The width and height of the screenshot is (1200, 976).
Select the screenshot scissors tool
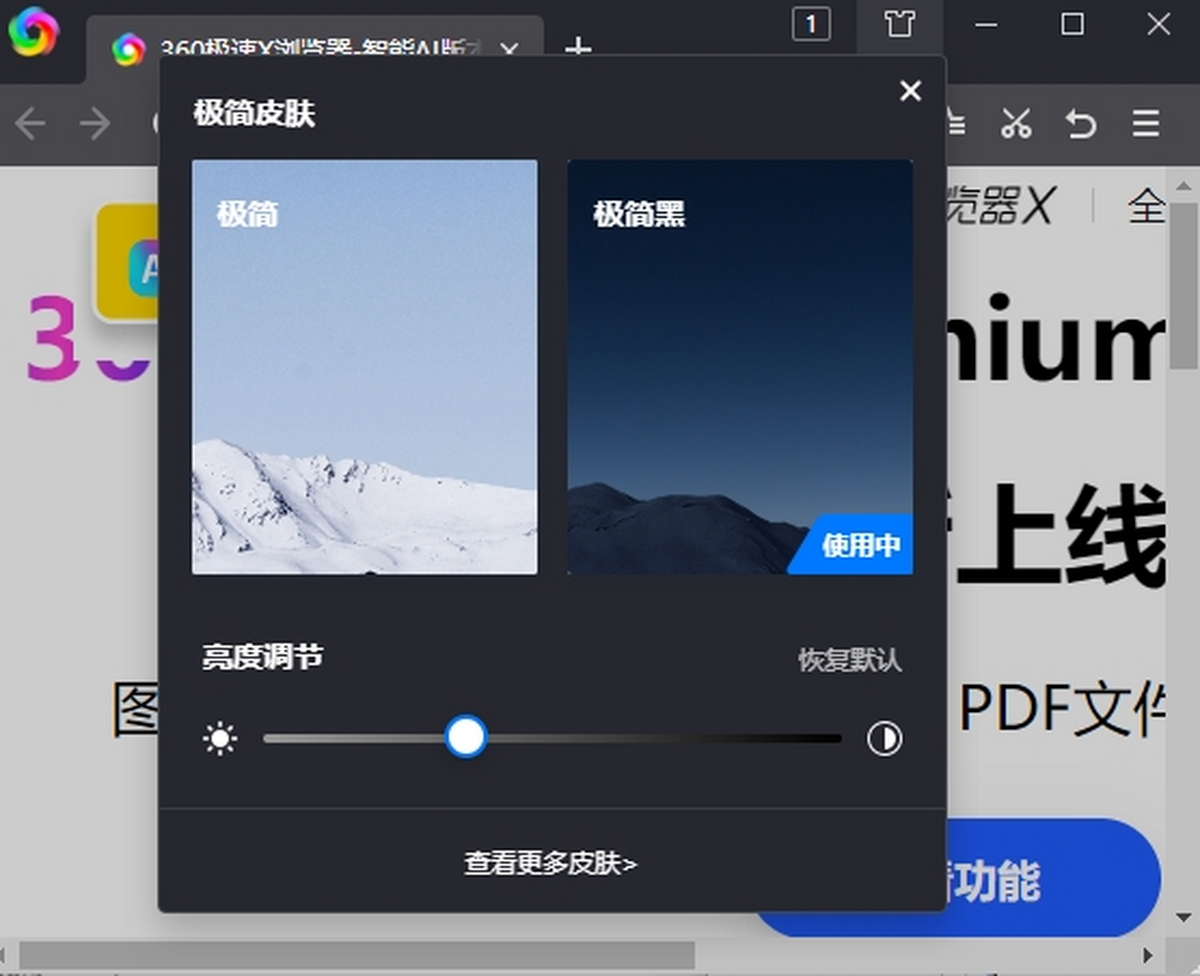[1017, 124]
